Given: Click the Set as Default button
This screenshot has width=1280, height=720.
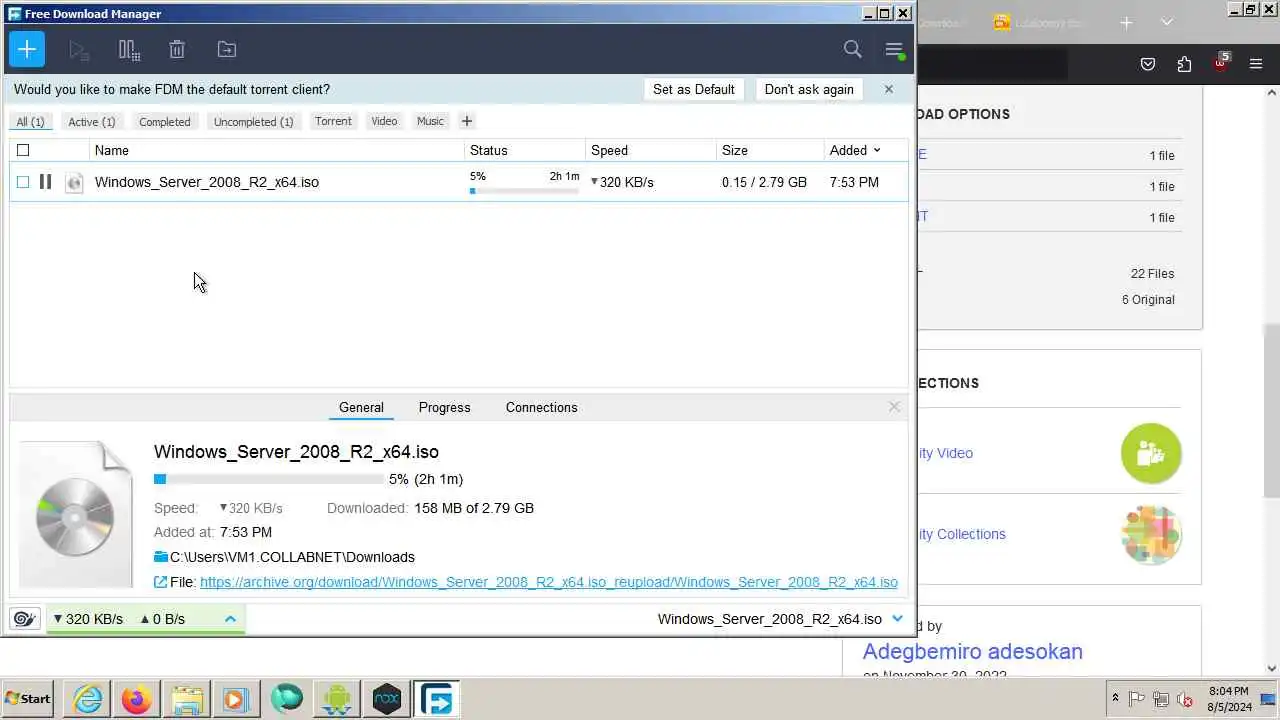Looking at the screenshot, I should tap(694, 89).
